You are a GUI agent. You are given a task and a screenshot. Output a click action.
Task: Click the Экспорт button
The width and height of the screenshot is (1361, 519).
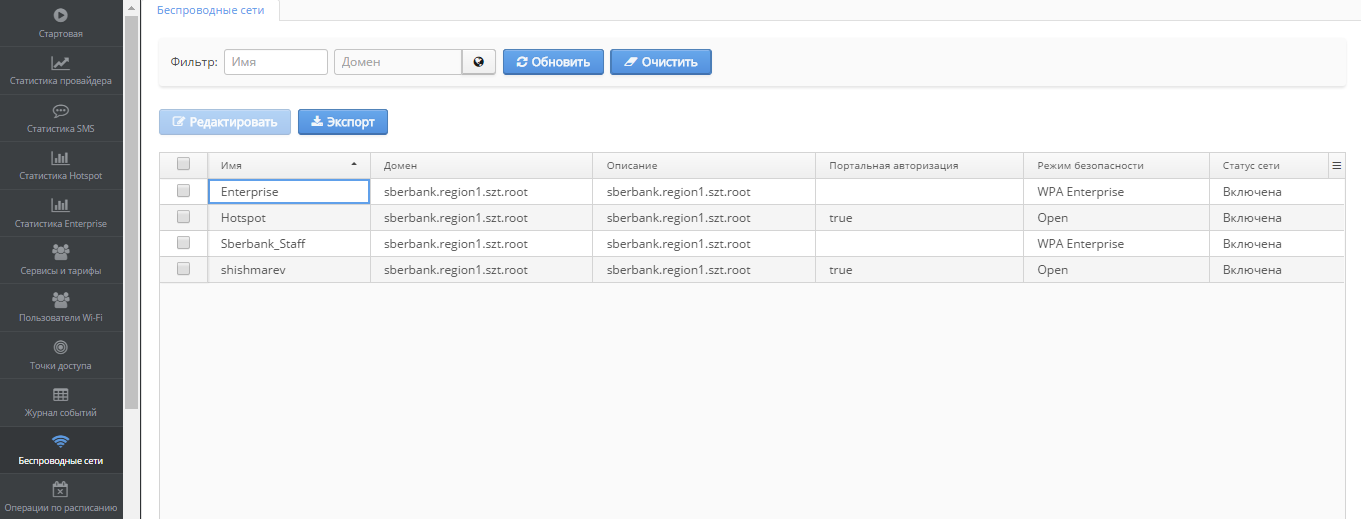pos(342,122)
